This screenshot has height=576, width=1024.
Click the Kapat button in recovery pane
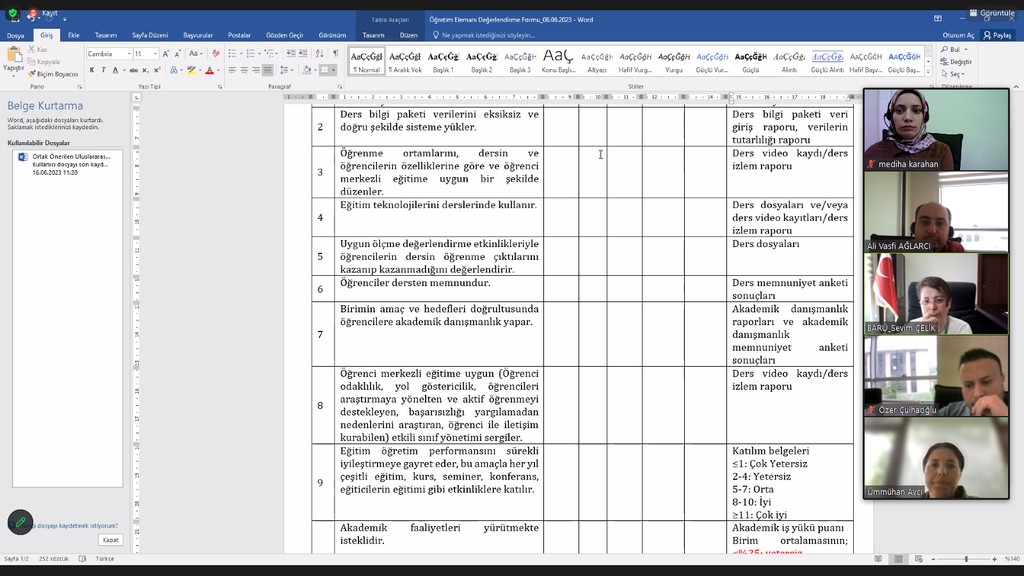(x=110, y=540)
